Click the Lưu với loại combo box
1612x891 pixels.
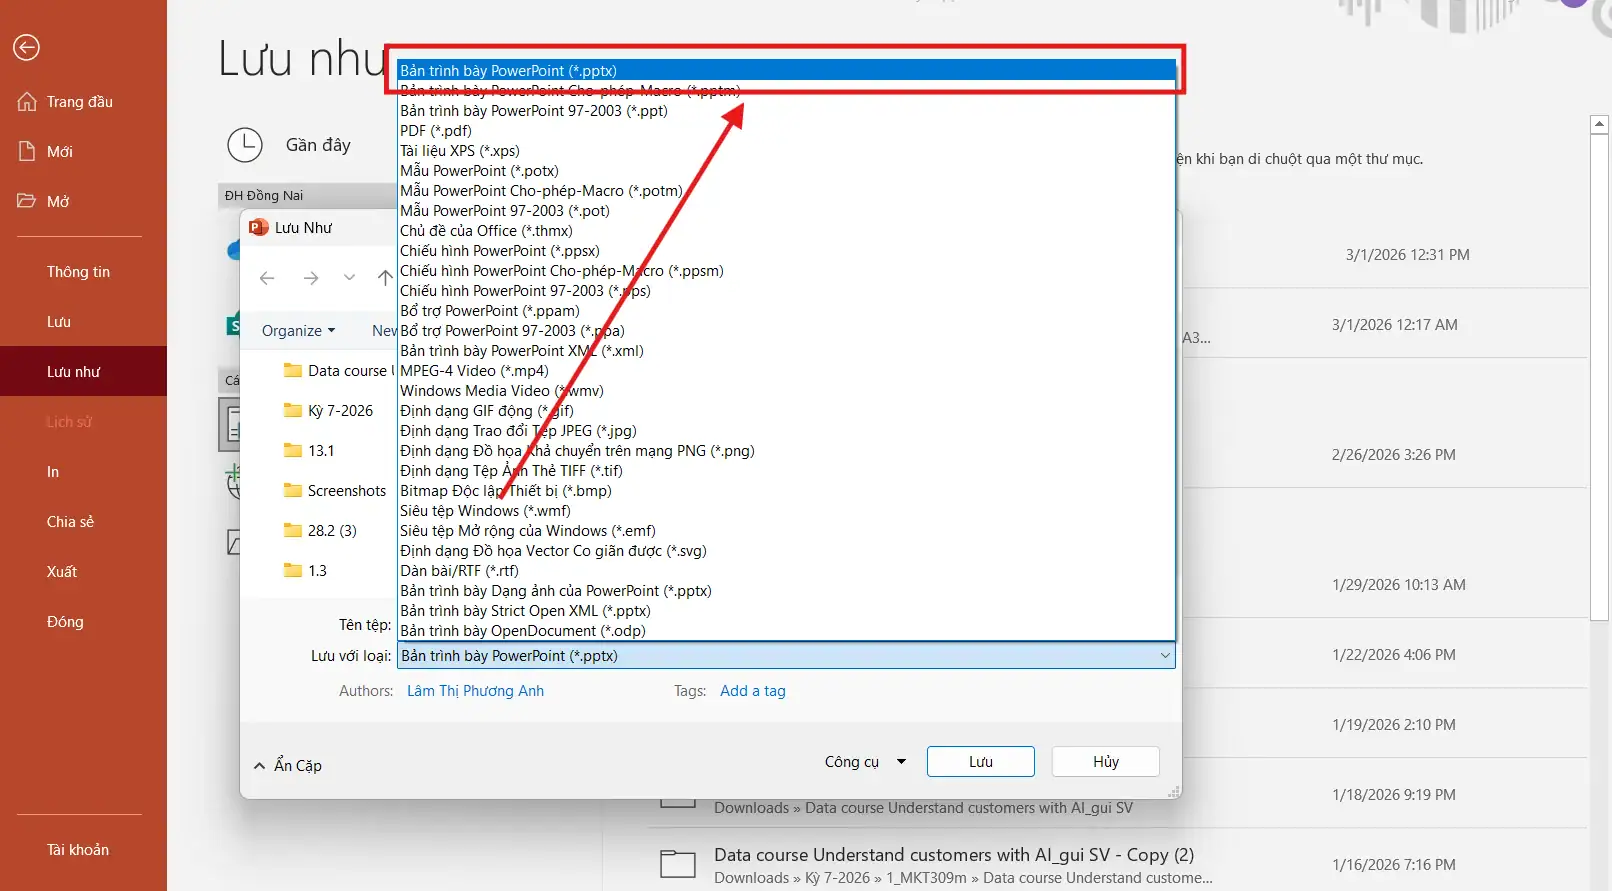(785, 656)
